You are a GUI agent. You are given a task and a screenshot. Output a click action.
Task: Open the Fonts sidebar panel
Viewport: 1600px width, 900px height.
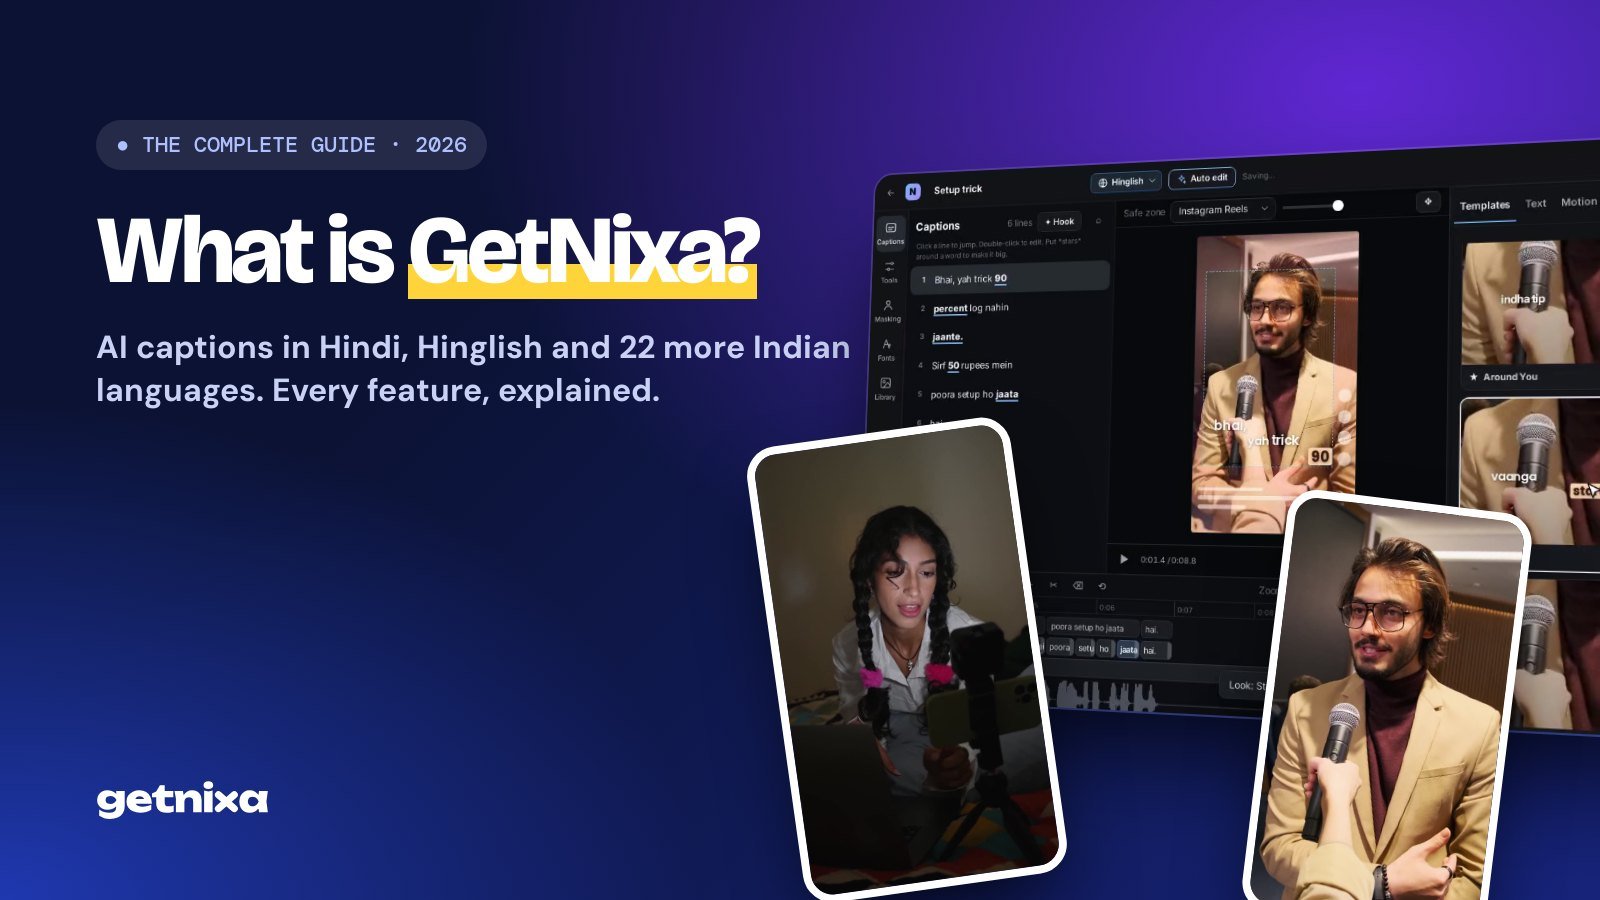pyautogui.click(x=886, y=349)
